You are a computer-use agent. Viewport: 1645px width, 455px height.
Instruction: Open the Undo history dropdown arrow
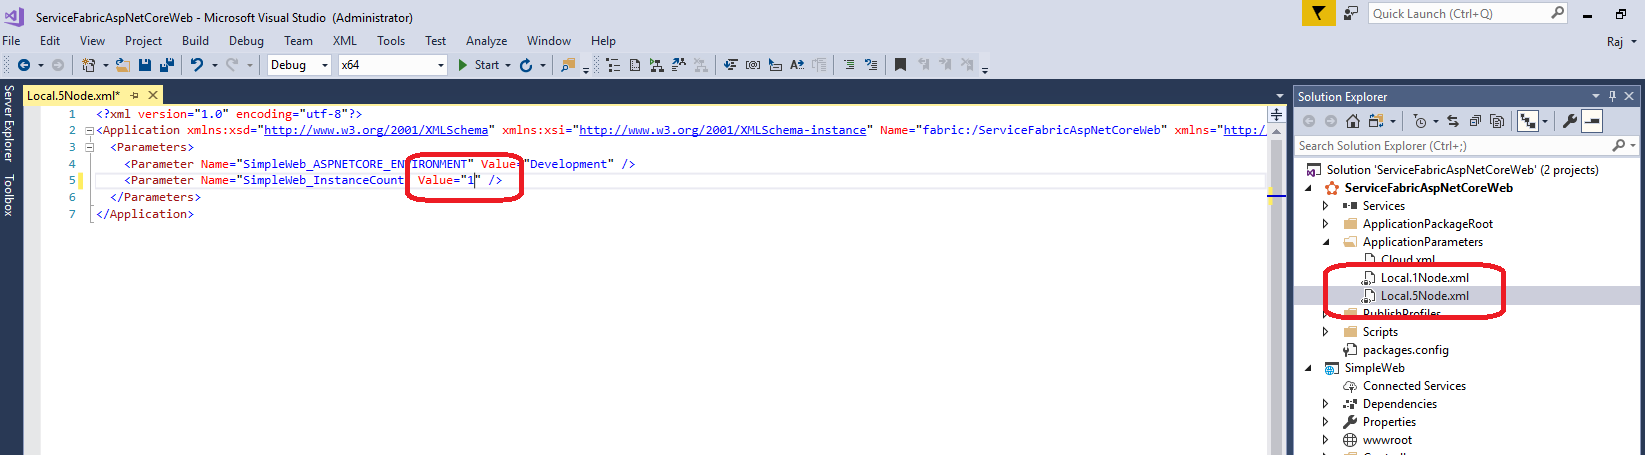(214, 65)
